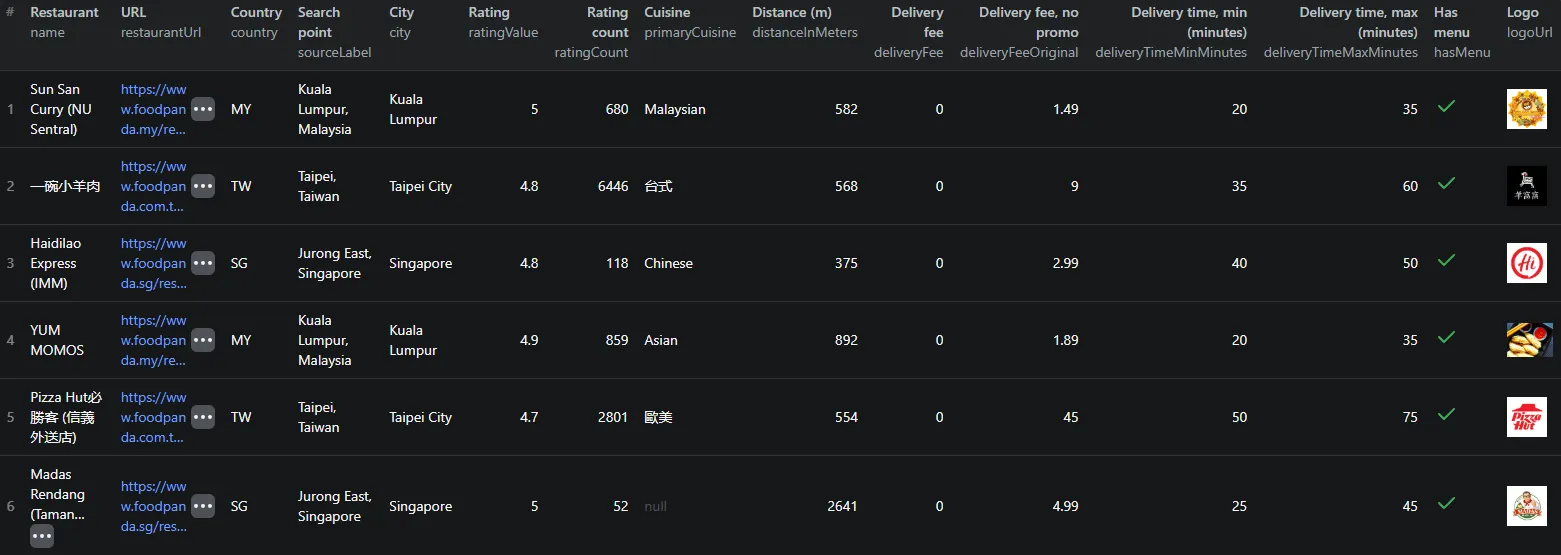This screenshot has width=1561, height=555.
Task: Select the Sun San Curry (NU Sentral) name cell
Action: pyautogui.click(x=62, y=109)
